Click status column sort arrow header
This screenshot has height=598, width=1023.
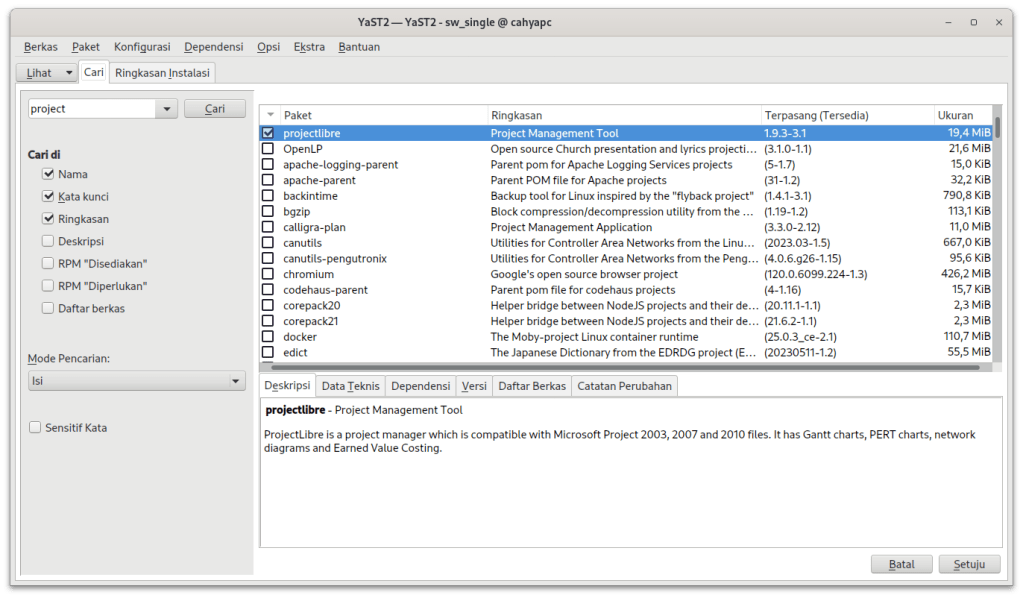[x=269, y=115]
